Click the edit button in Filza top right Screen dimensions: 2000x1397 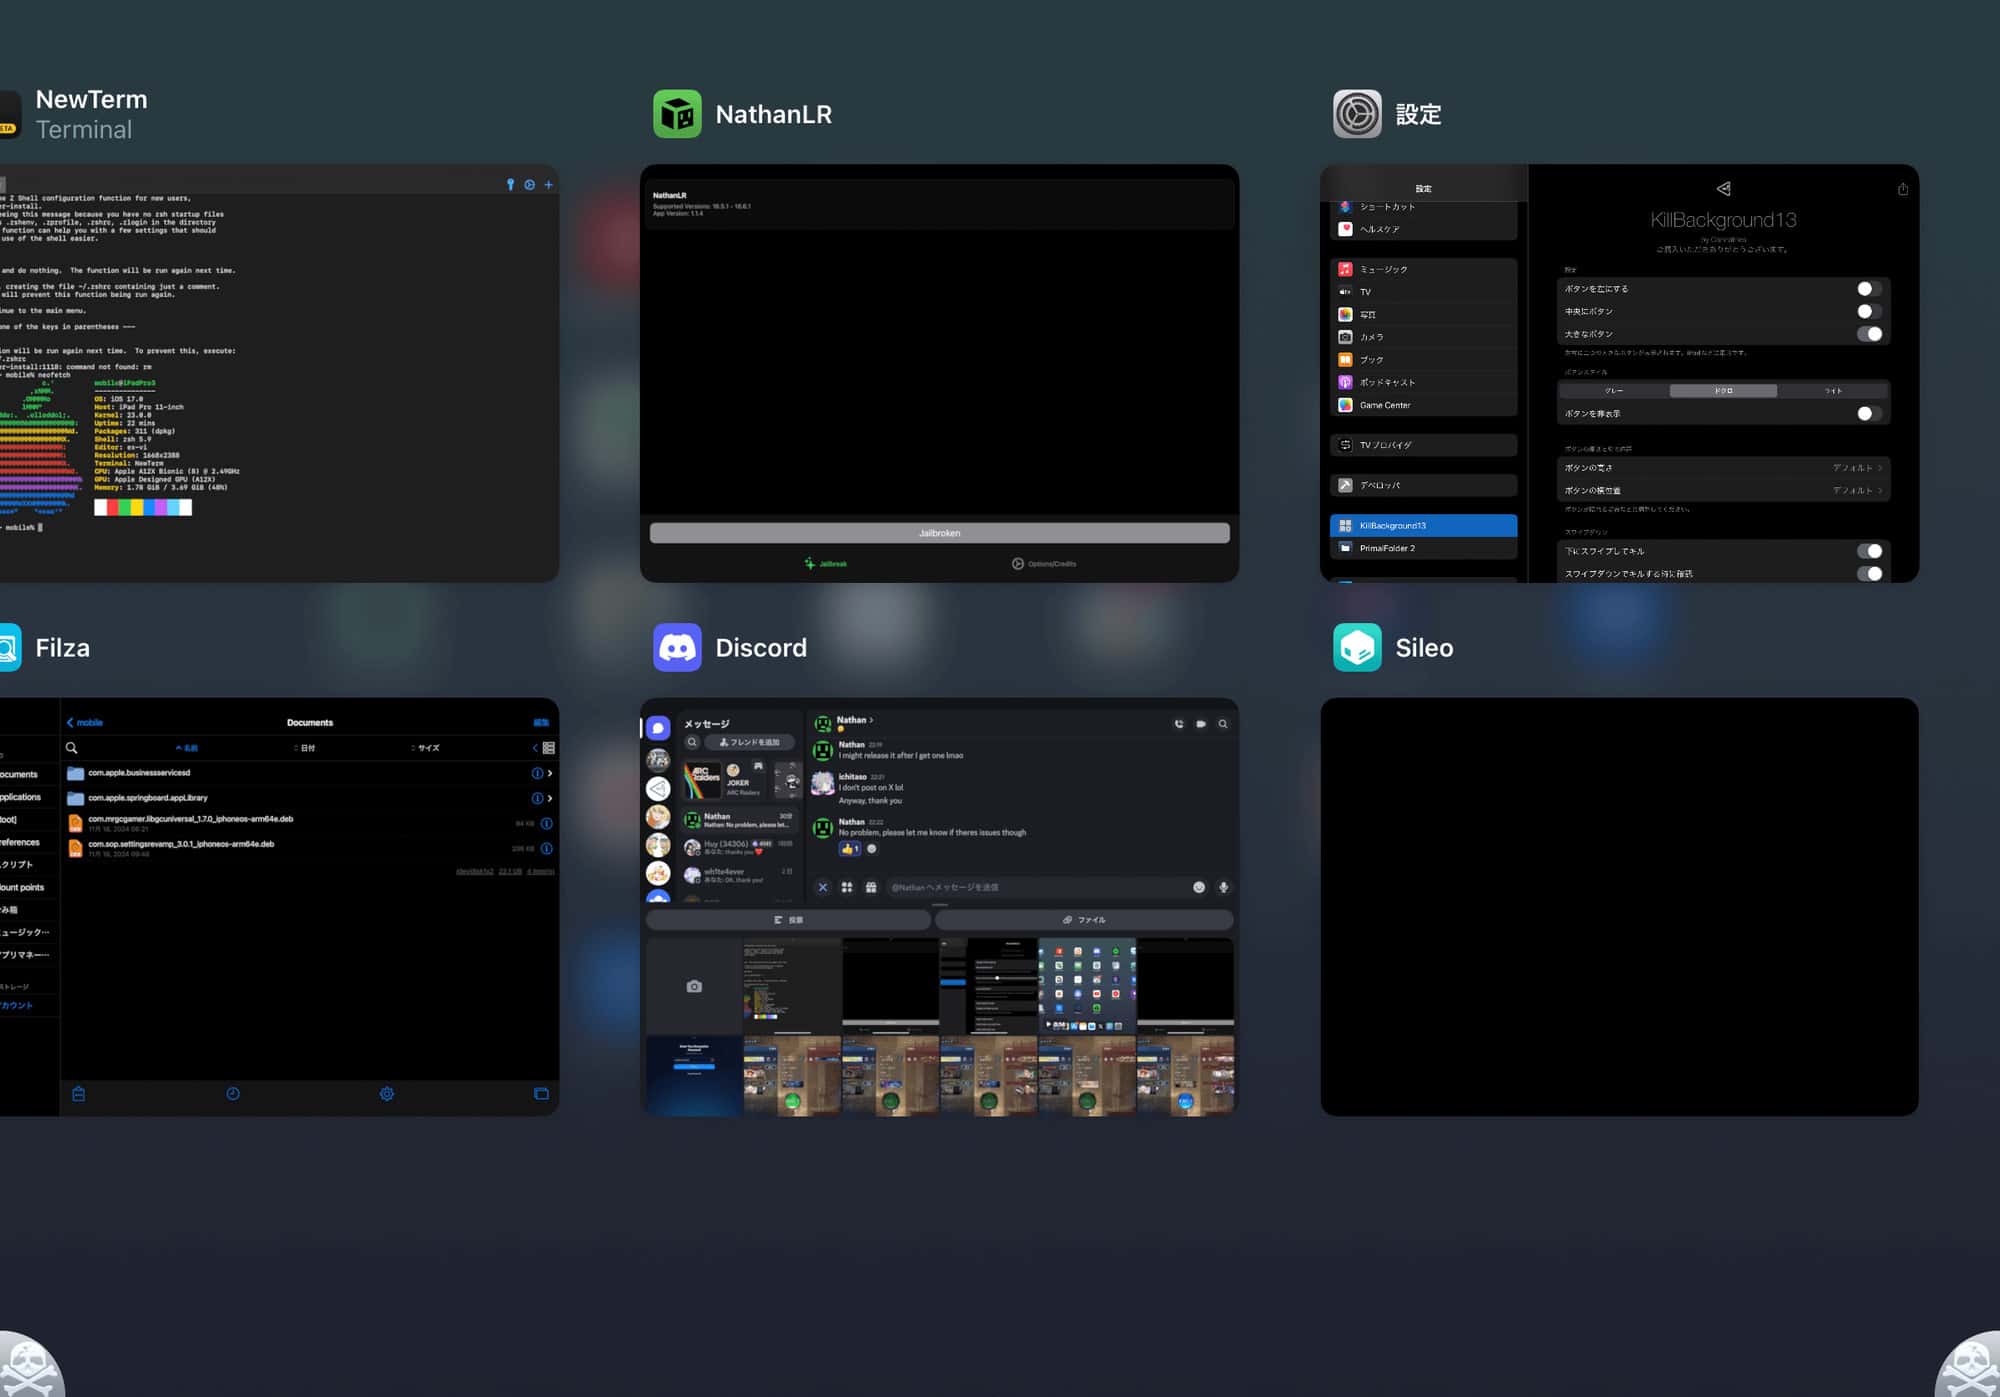coord(541,722)
